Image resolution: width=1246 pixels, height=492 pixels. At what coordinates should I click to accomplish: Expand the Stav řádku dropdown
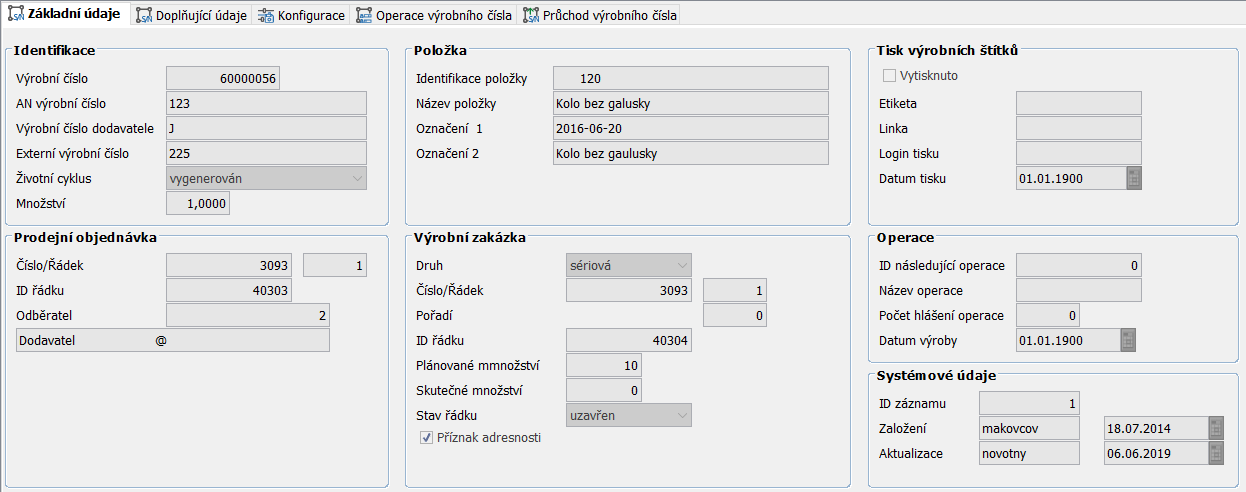click(682, 415)
